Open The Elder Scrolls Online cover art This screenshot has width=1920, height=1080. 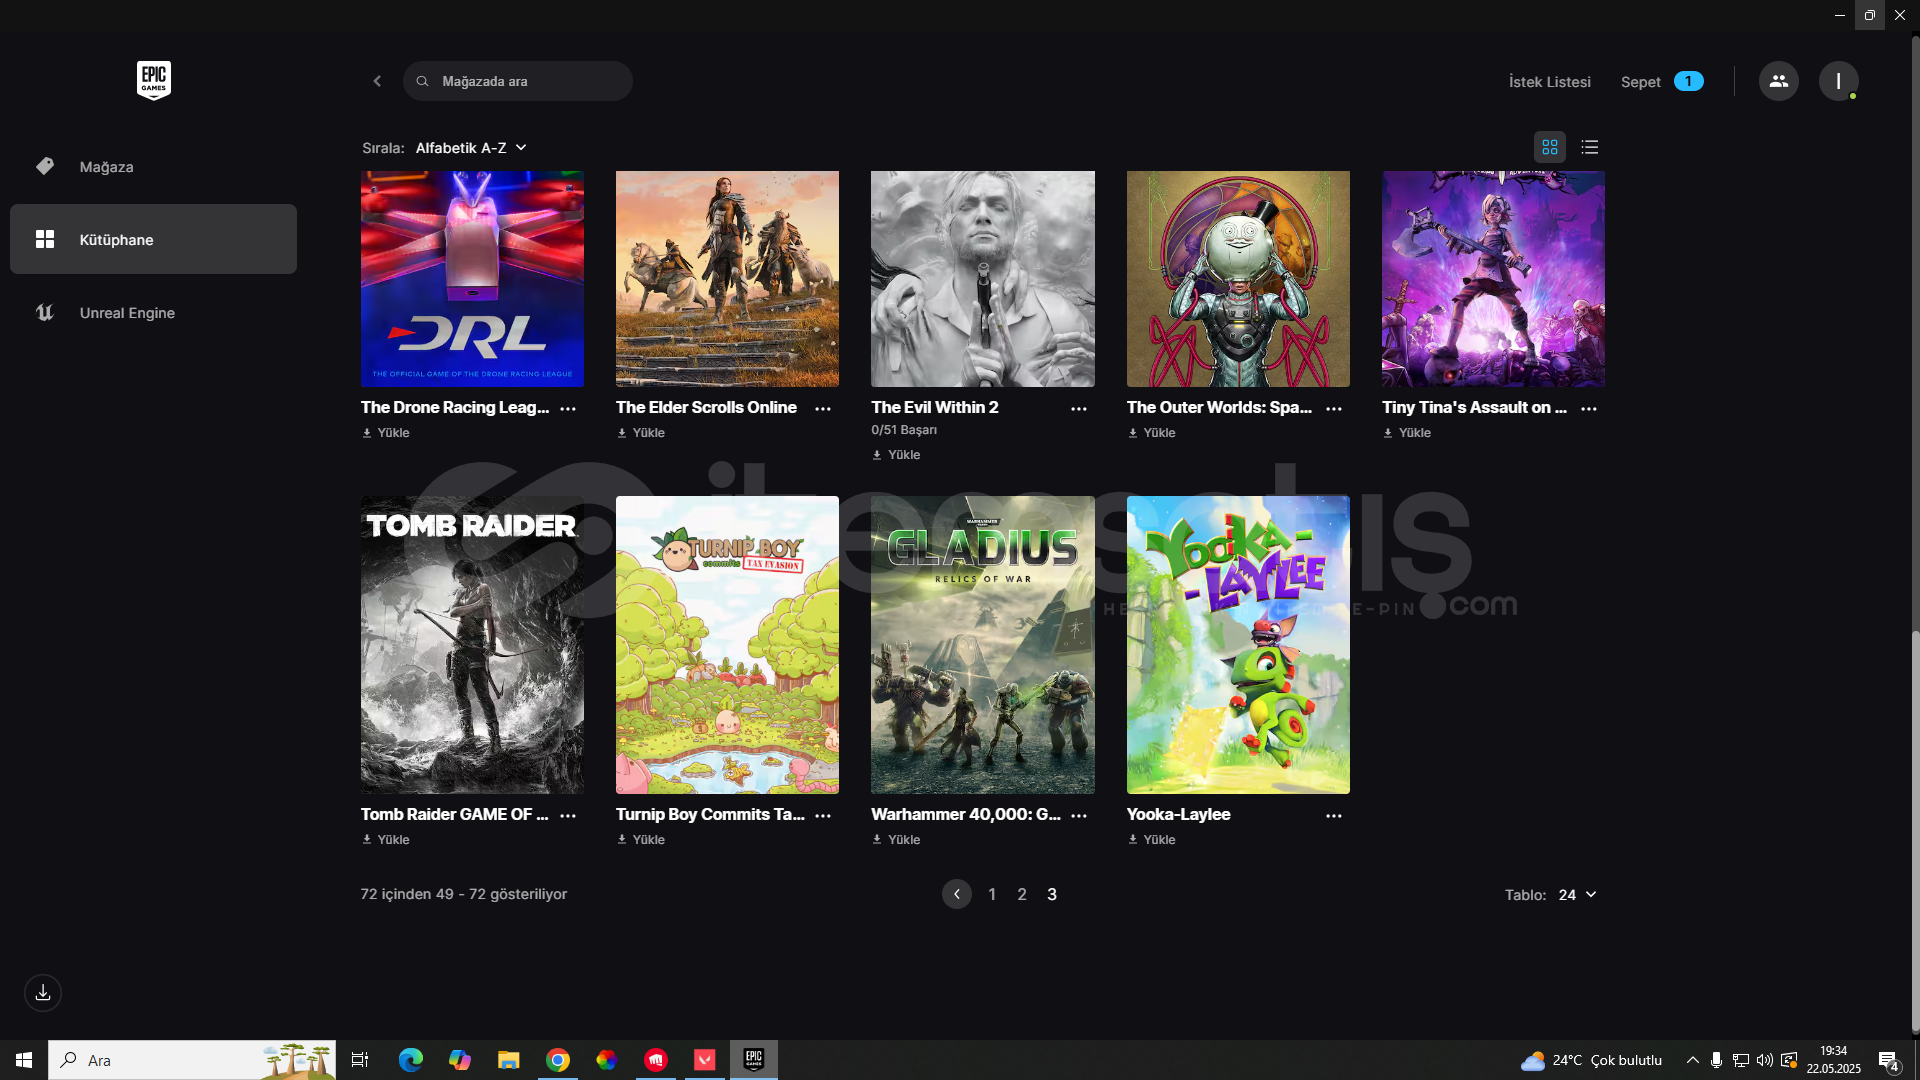click(x=727, y=279)
